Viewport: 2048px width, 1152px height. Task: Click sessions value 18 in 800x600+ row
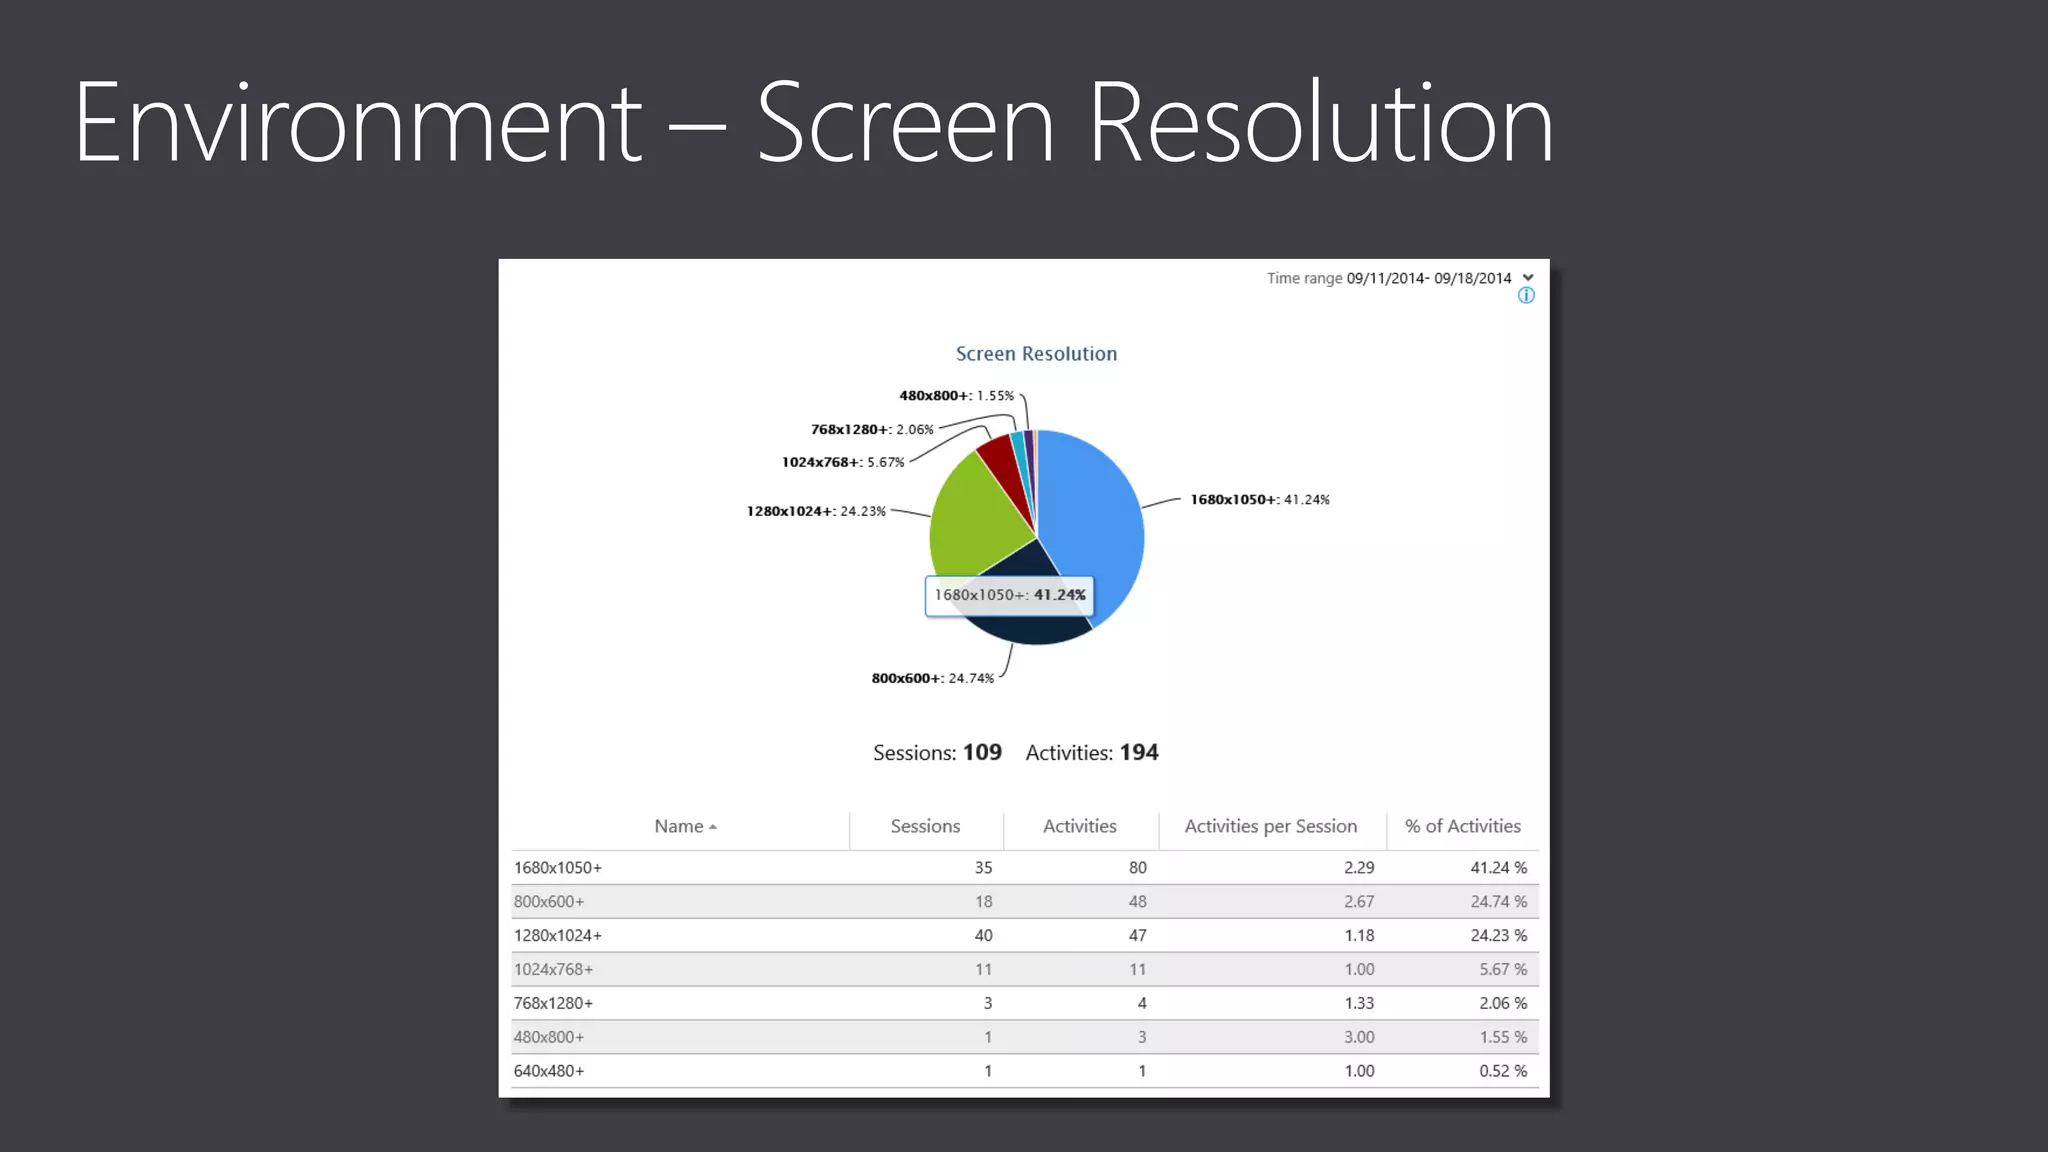(984, 901)
